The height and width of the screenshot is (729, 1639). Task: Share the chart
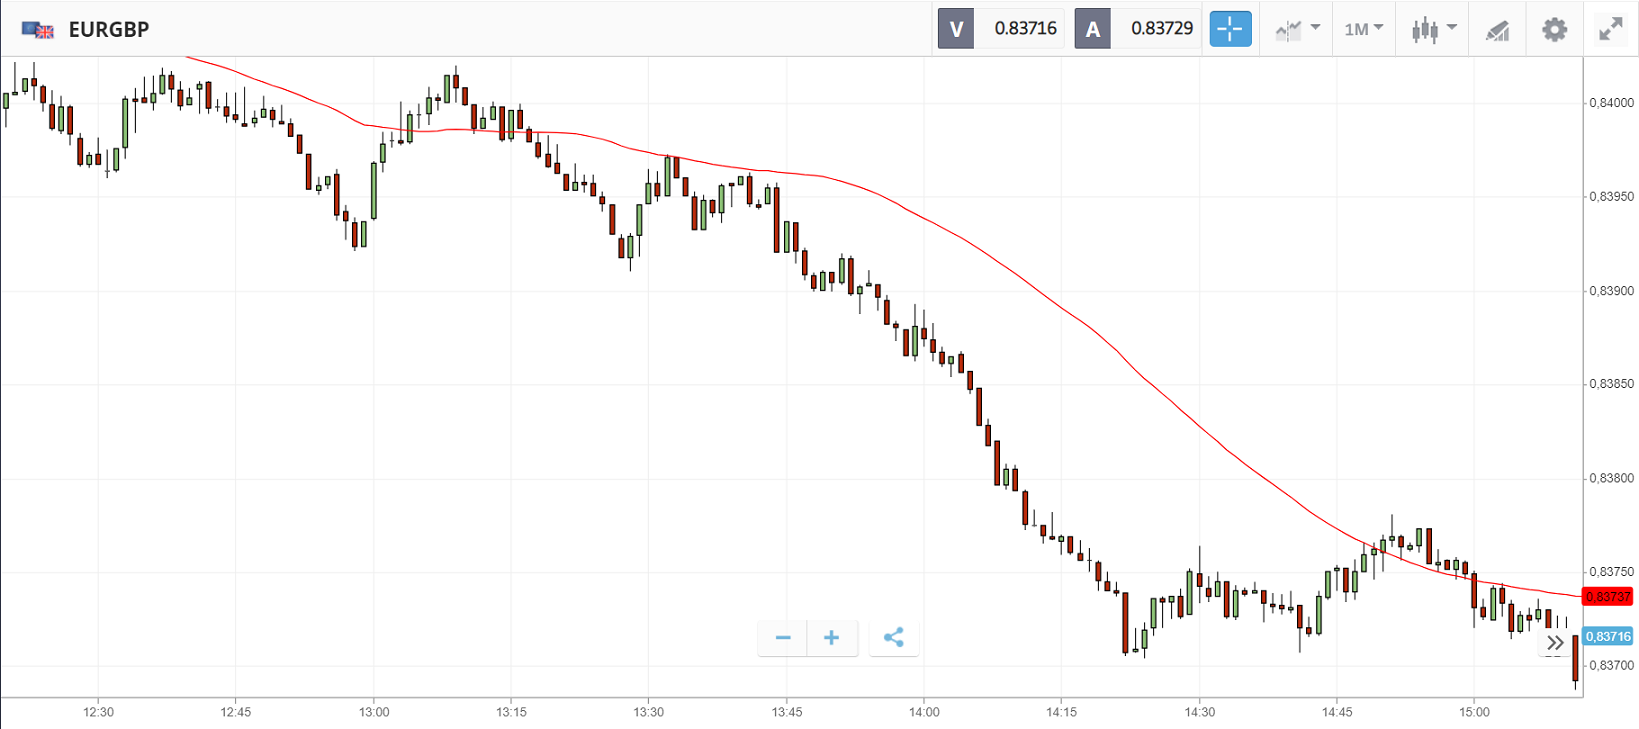[x=894, y=638]
